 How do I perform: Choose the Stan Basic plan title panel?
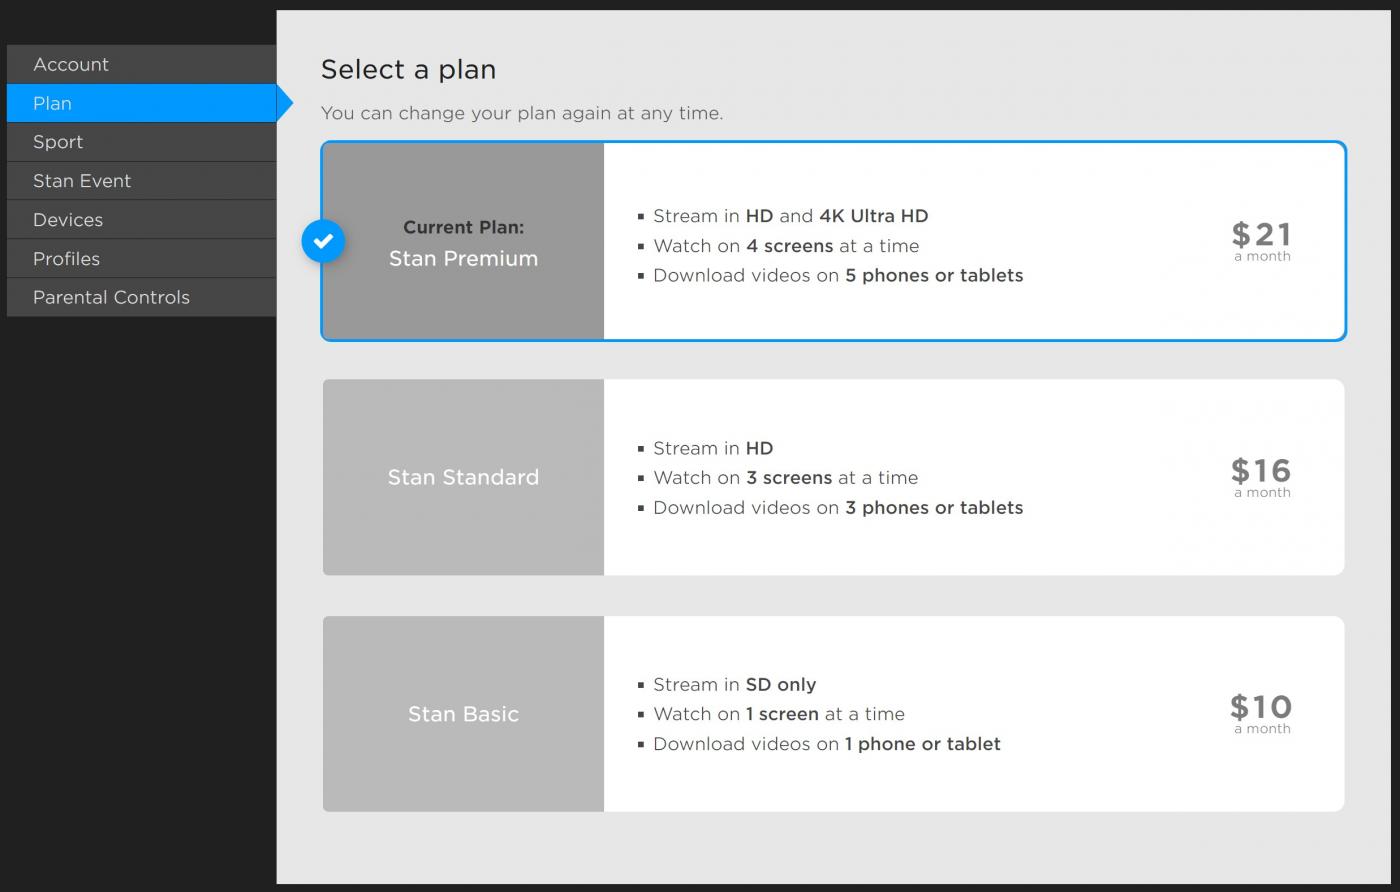coord(463,714)
